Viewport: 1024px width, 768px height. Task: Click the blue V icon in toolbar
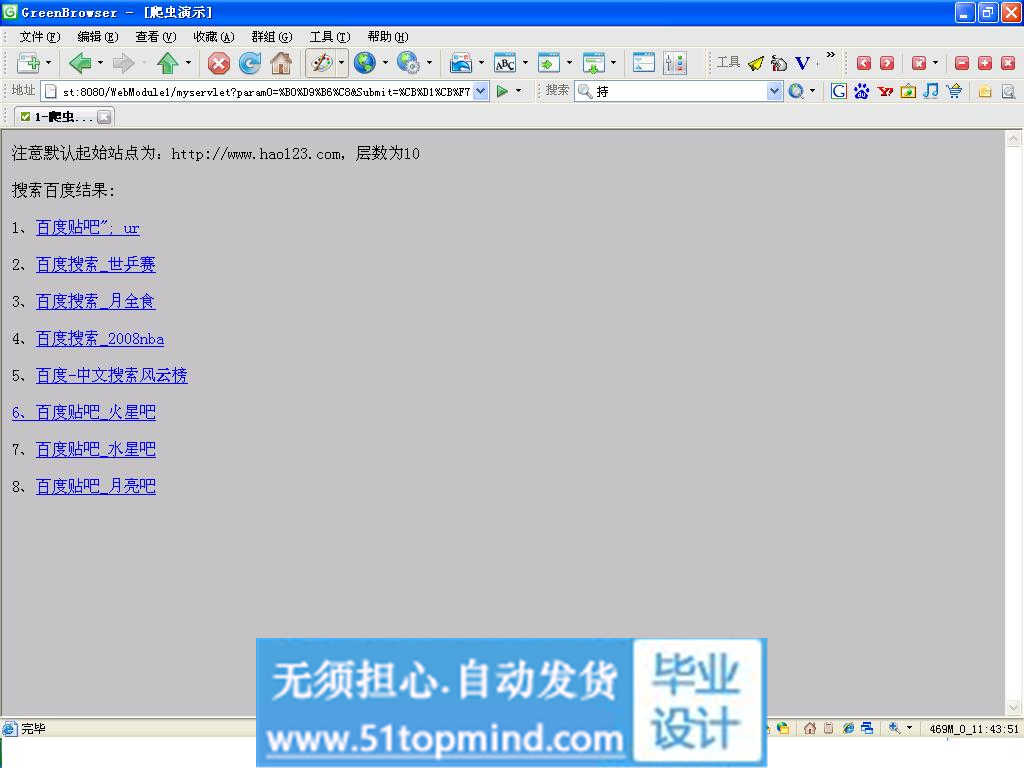(x=802, y=63)
